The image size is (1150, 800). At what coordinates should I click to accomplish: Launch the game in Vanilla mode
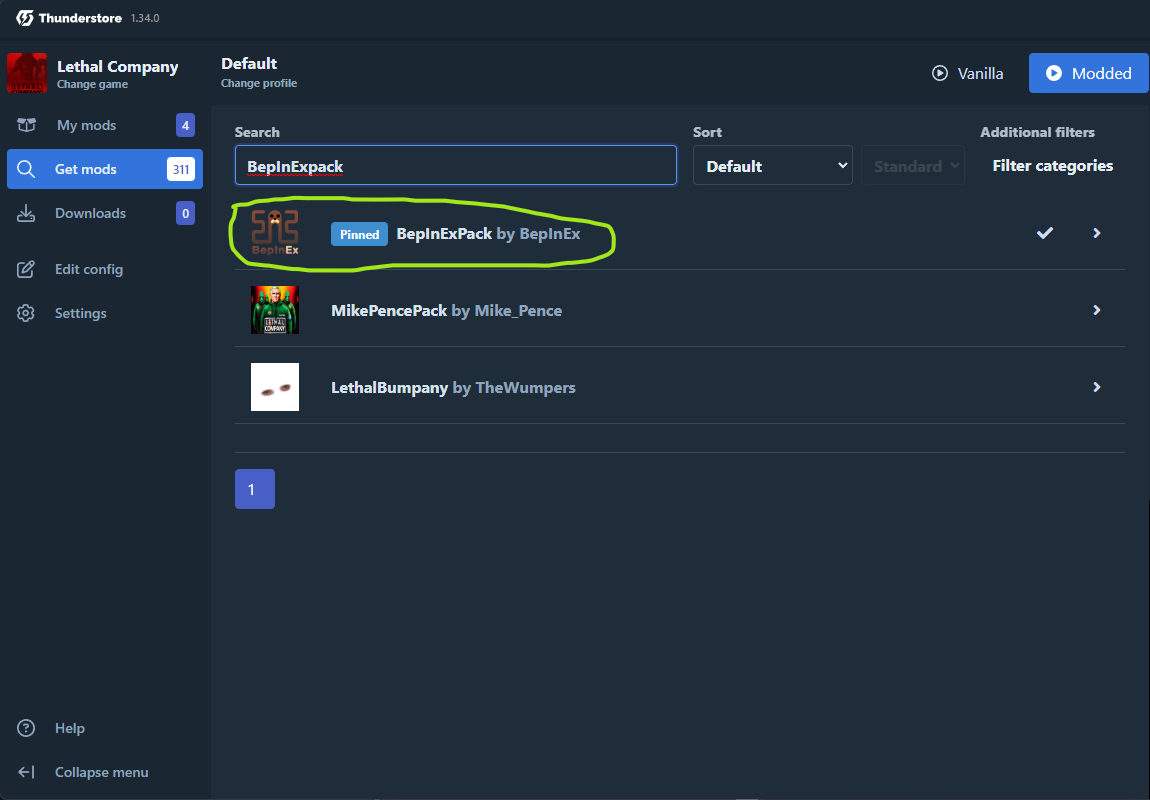click(x=967, y=73)
